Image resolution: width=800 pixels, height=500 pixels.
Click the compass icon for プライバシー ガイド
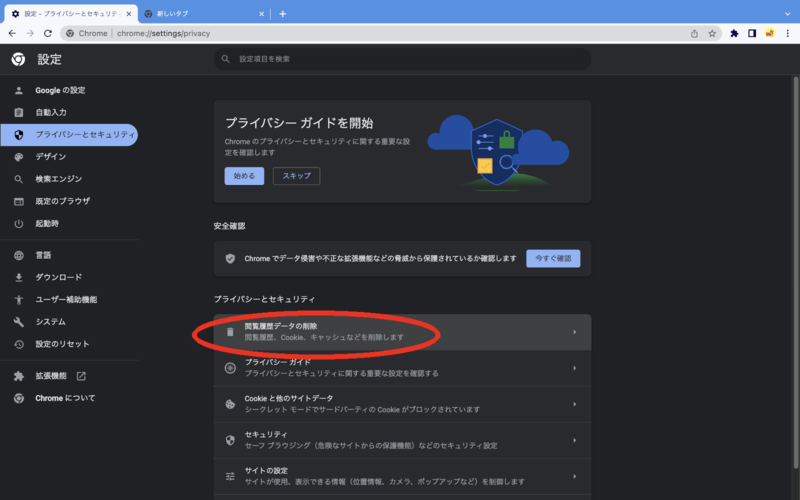point(230,368)
